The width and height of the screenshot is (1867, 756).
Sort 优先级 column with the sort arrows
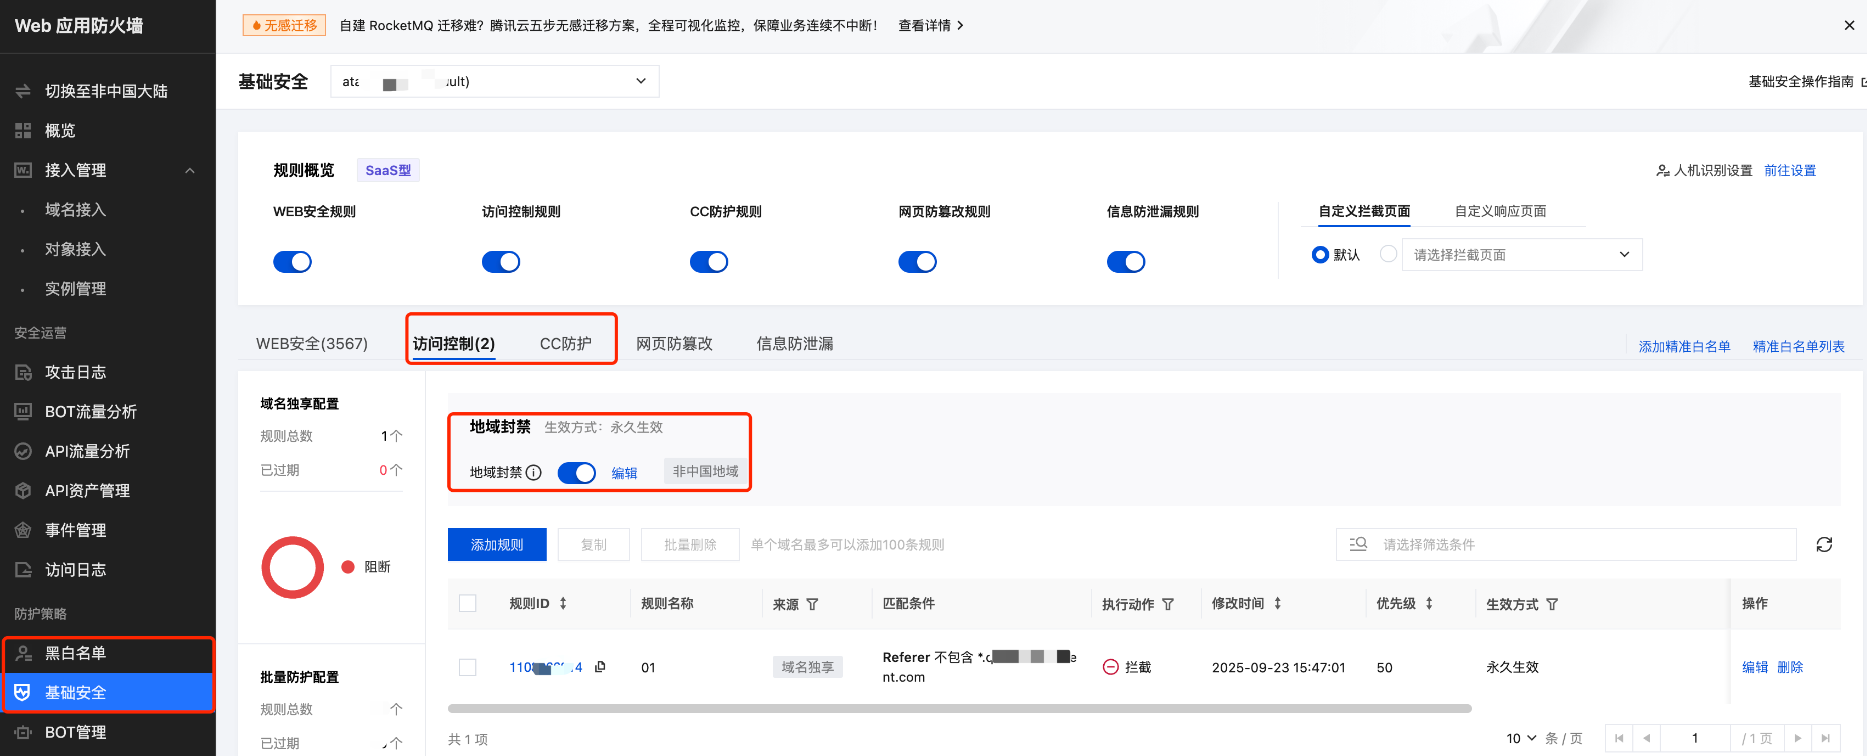pyautogui.click(x=1429, y=603)
